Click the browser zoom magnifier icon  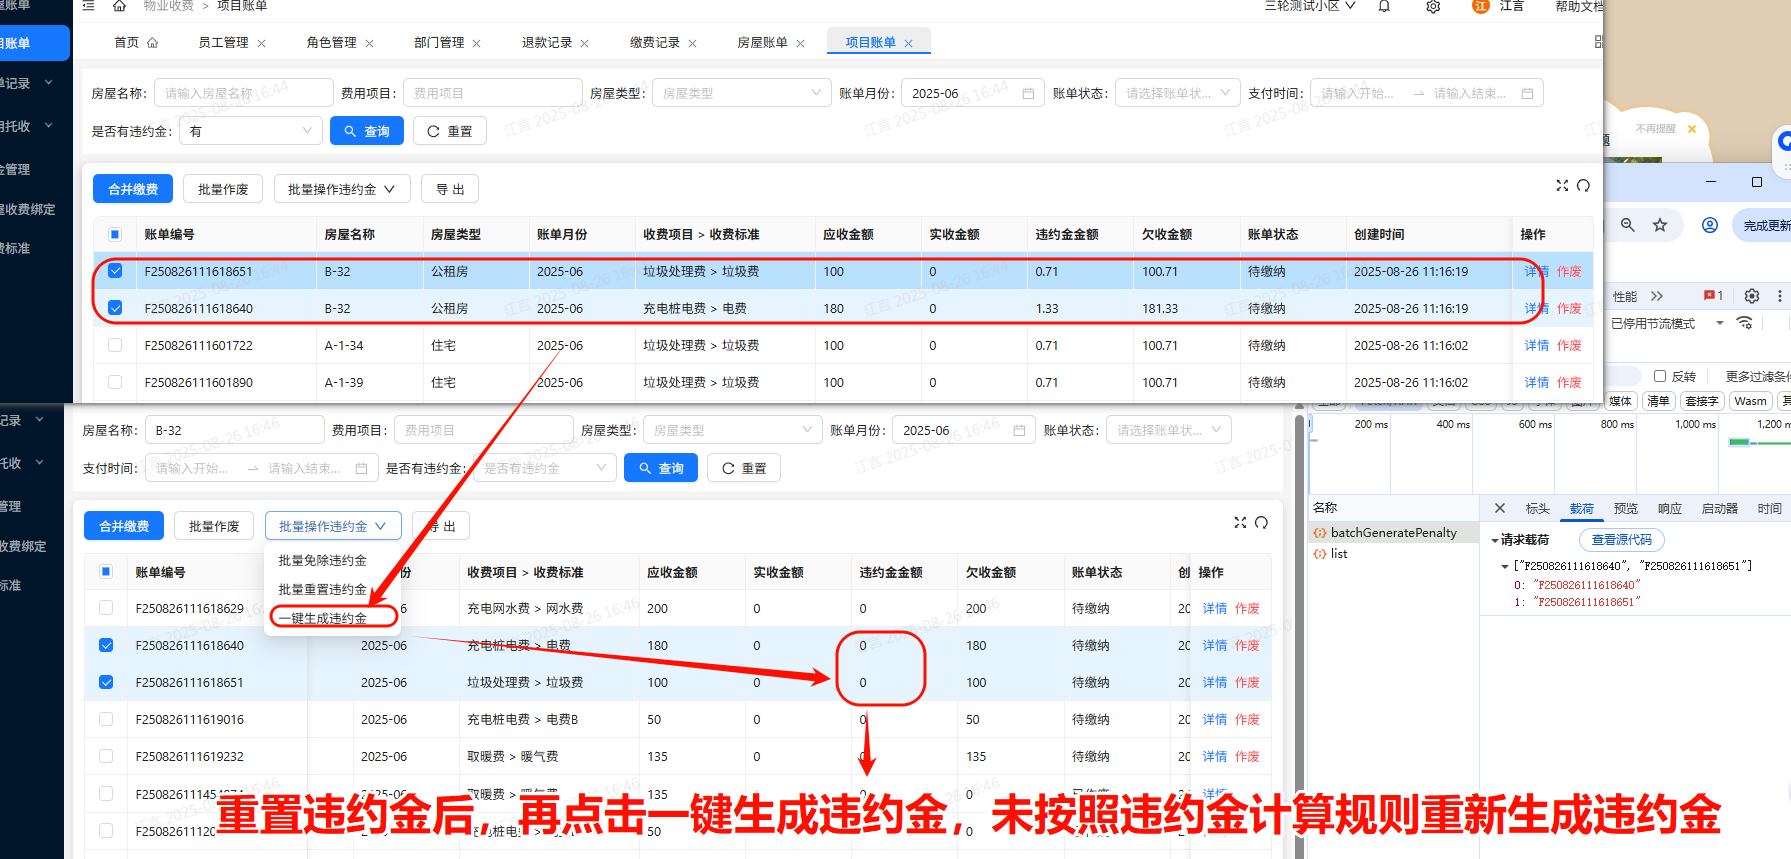[x=1628, y=225]
